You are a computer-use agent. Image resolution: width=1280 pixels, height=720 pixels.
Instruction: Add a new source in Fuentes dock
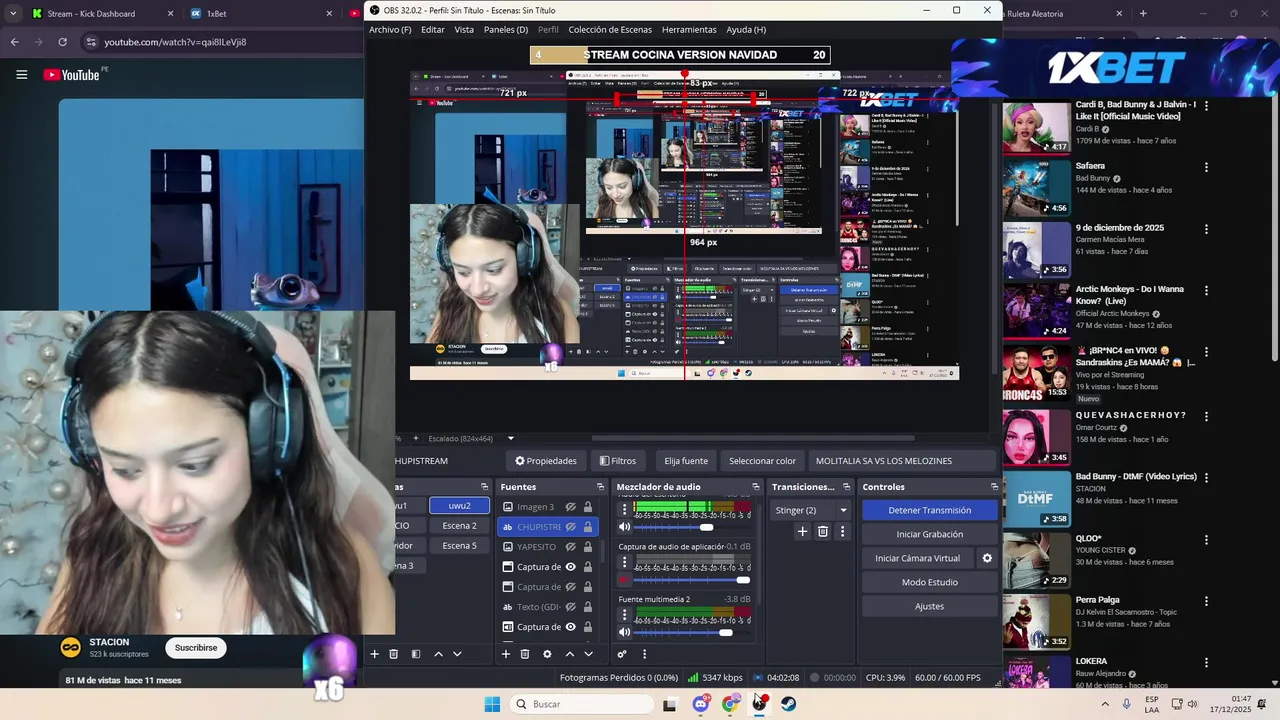point(505,654)
